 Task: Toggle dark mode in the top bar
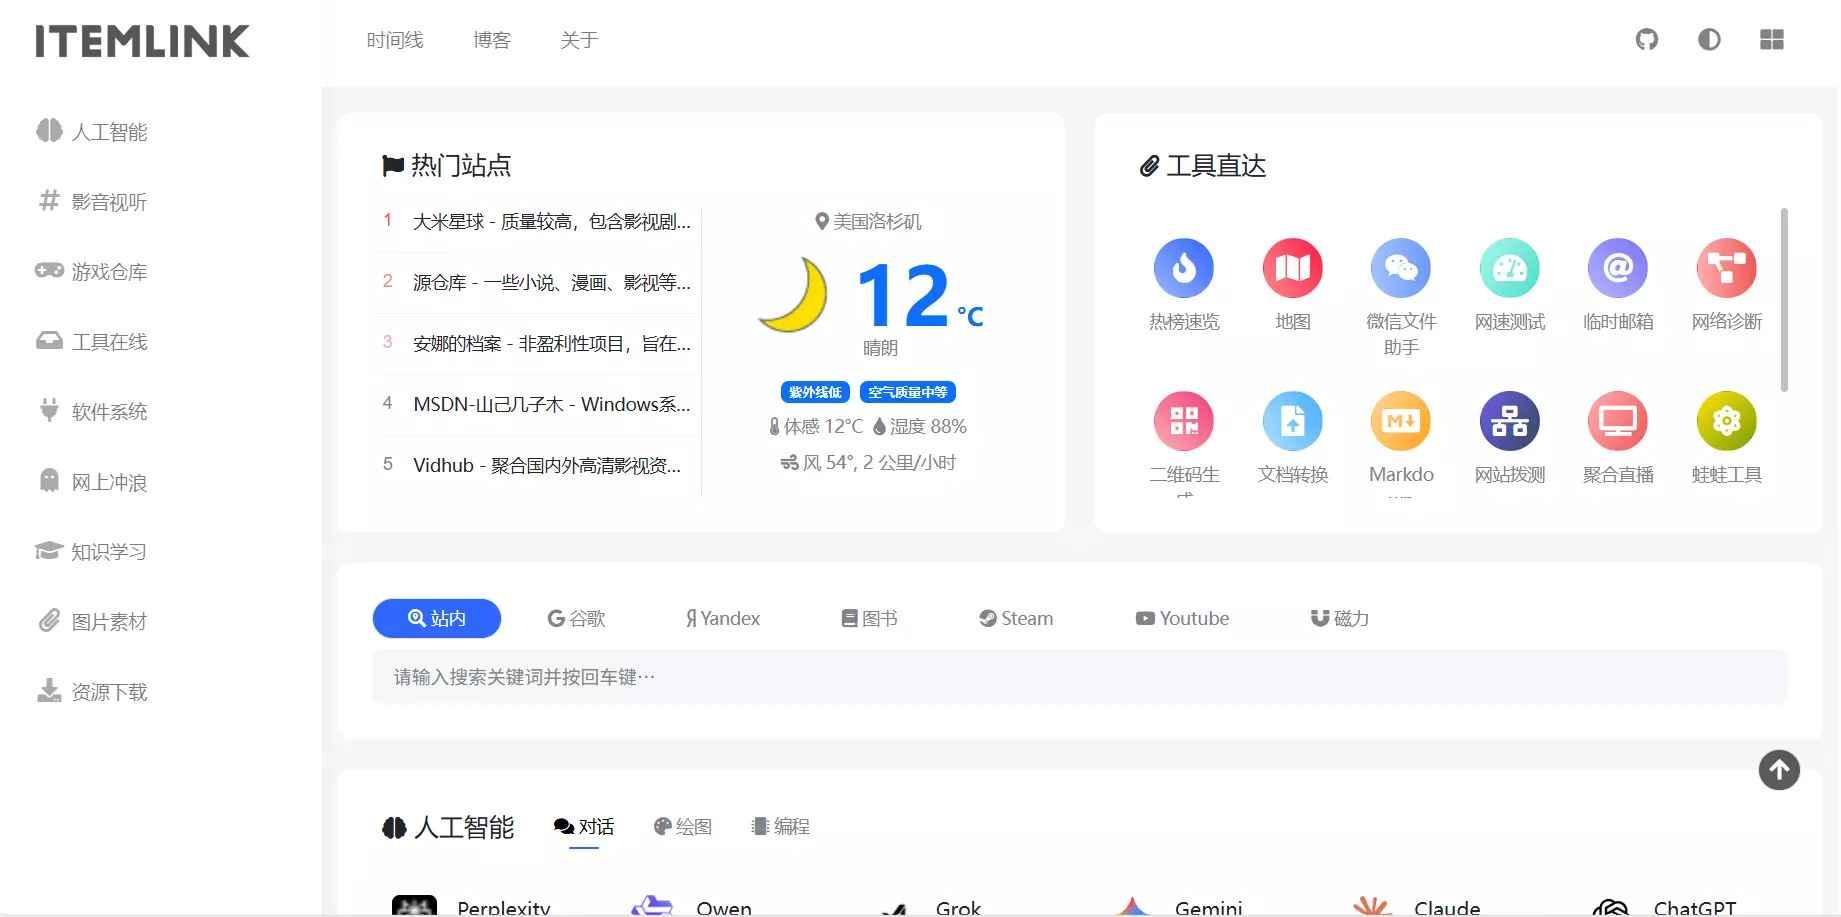point(1709,40)
